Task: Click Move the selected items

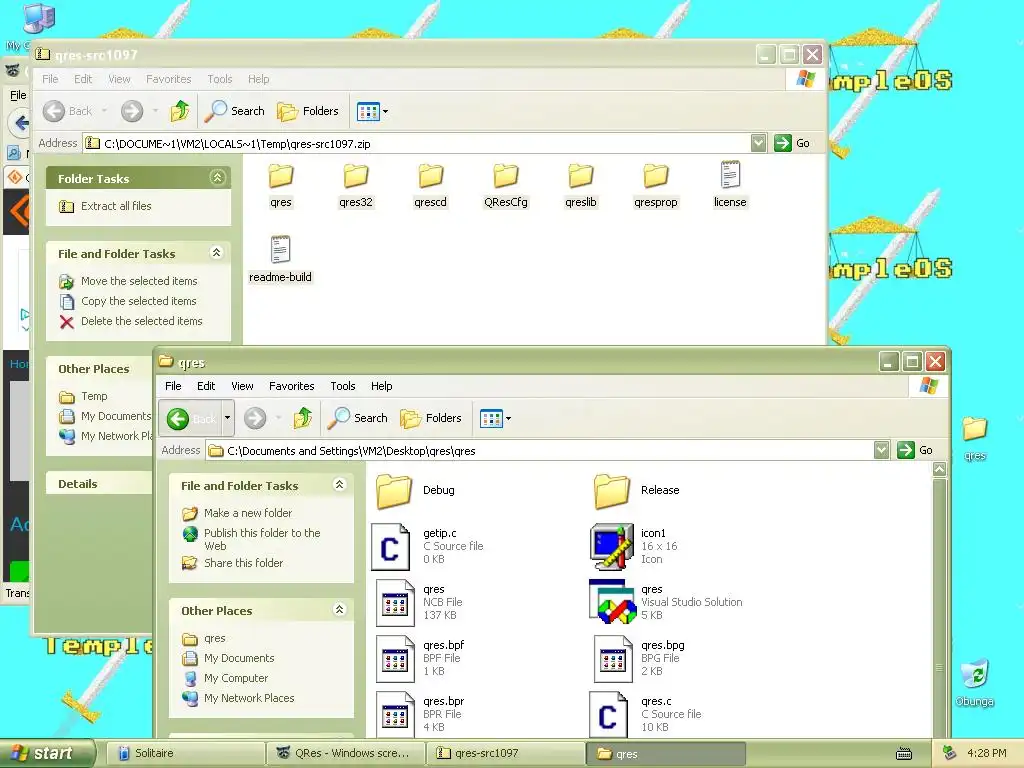Action: tap(139, 281)
